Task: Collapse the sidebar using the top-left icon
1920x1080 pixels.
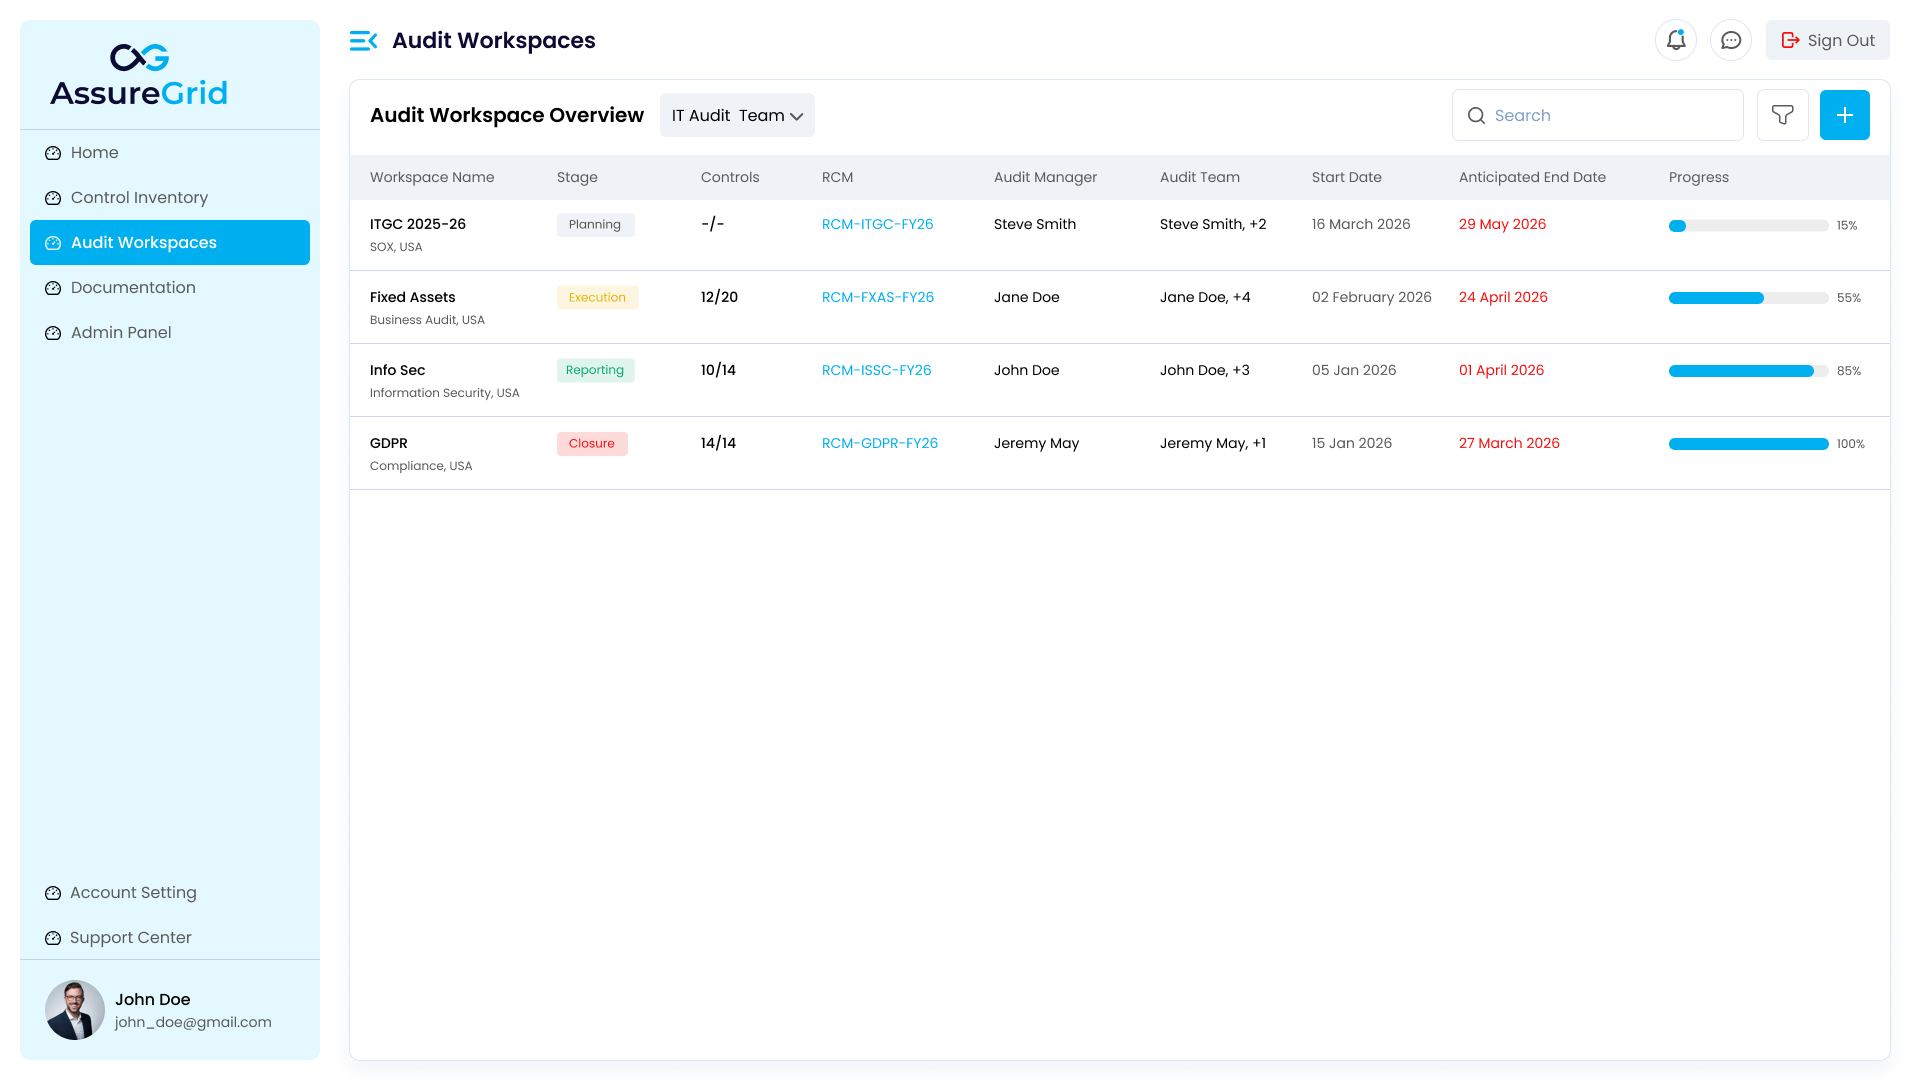Action: 363,40
